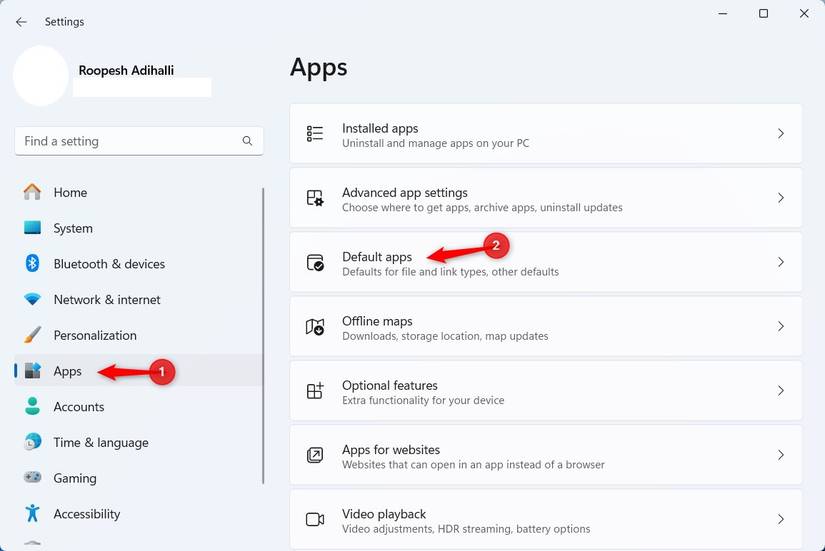
Task: Expand the Default apps chevron
Action: click(x=781, y=262)
